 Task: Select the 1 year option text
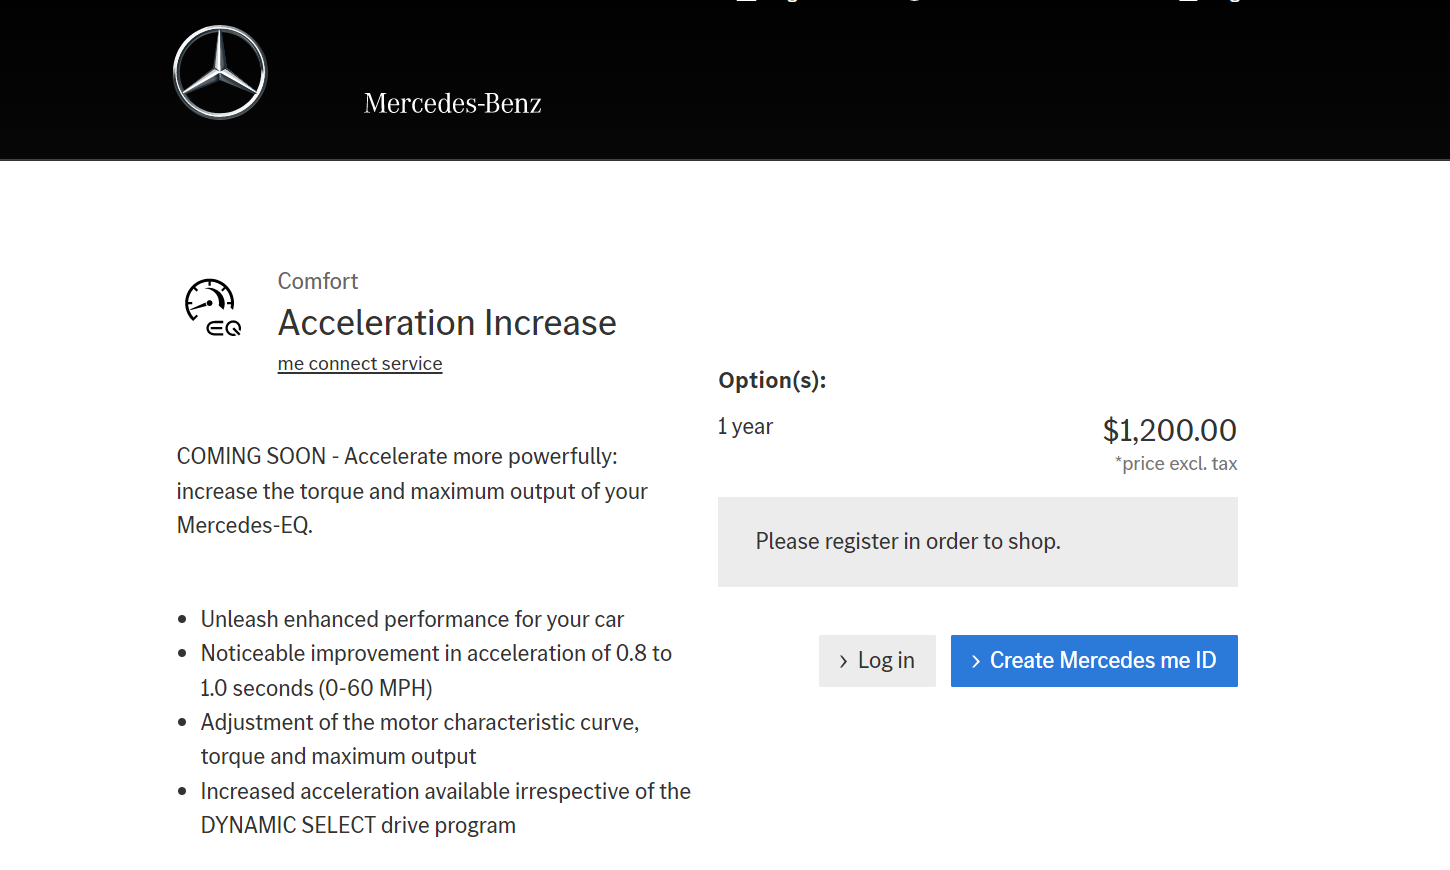[x=746, y=427]
